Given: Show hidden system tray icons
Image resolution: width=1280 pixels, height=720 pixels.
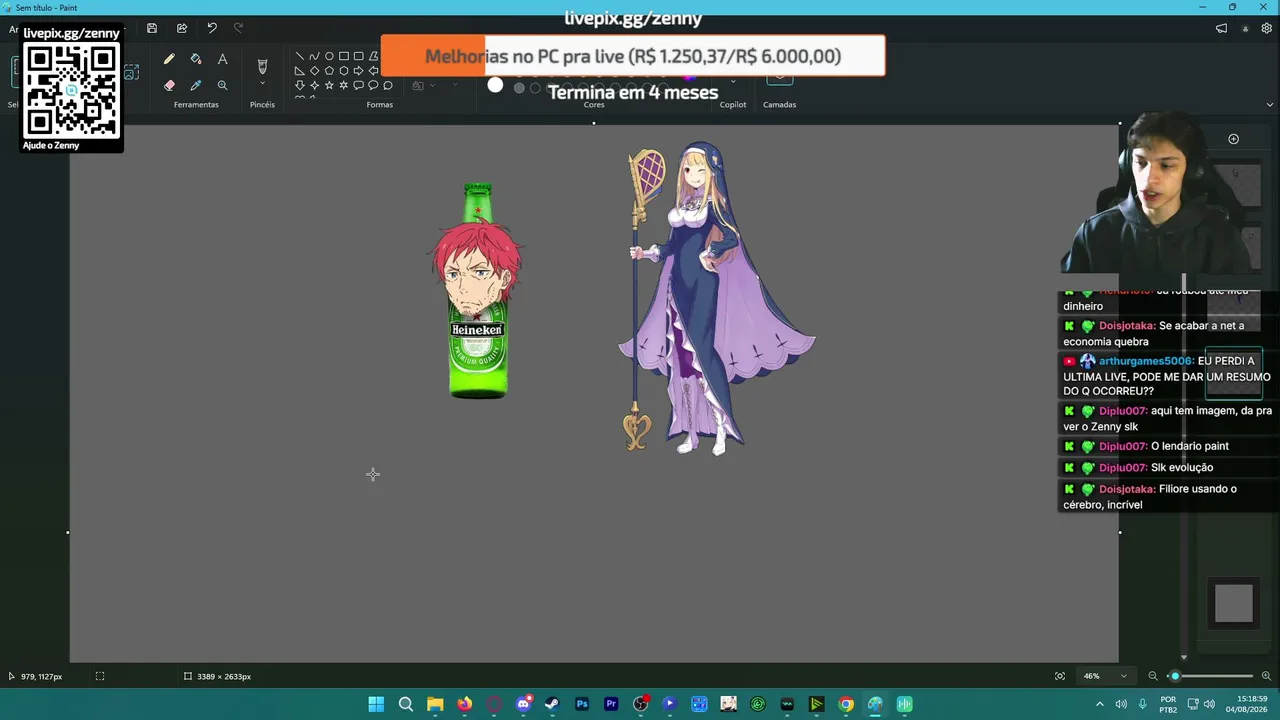Looking at the screenshot, I should point(1100,704).
